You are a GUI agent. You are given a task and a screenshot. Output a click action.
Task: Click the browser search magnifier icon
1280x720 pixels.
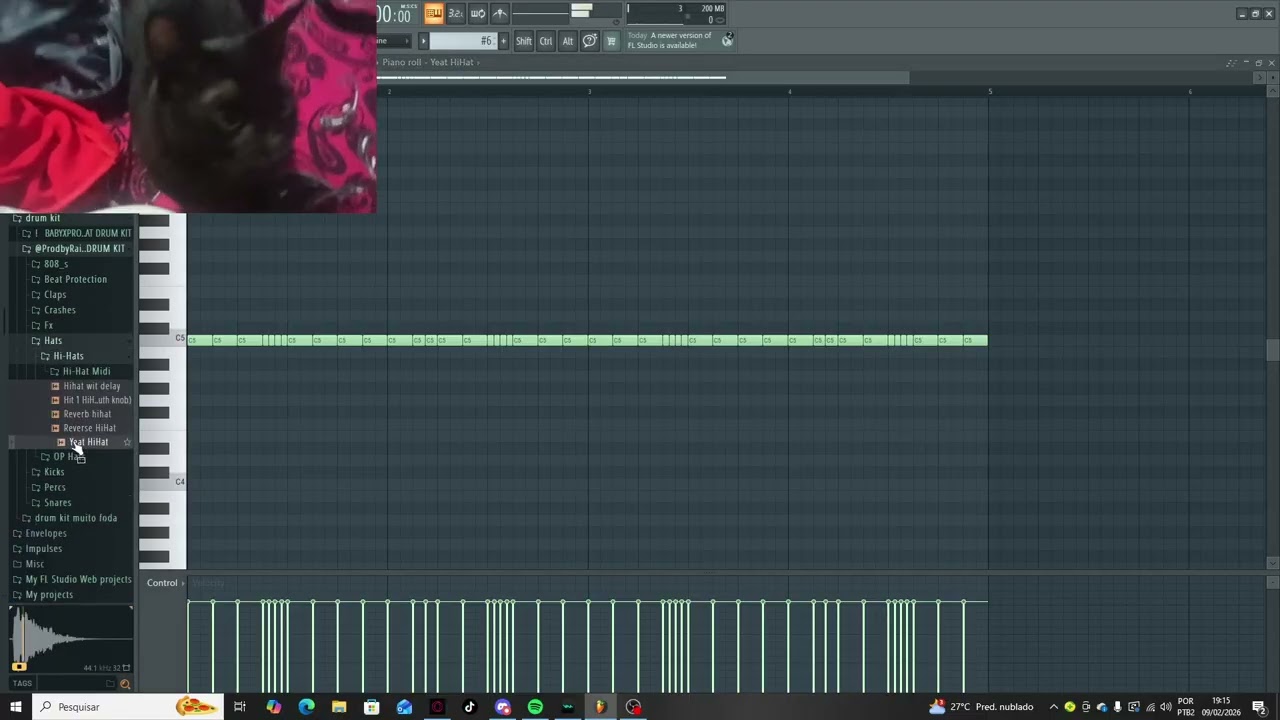click(x=125, y=684)
